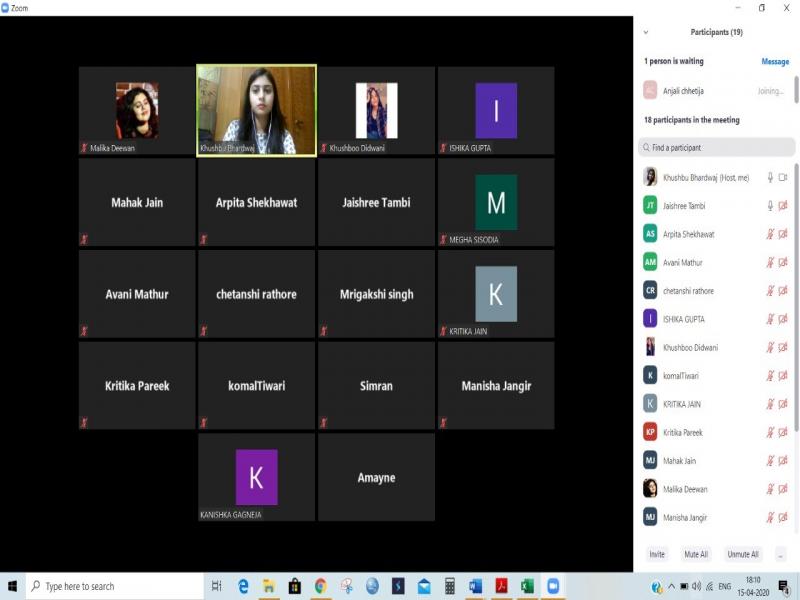800x600 pixels.
Task: Click Khushbu Bhardwaj's microphone icon in participants list
Action: click(x=770, y=177)
